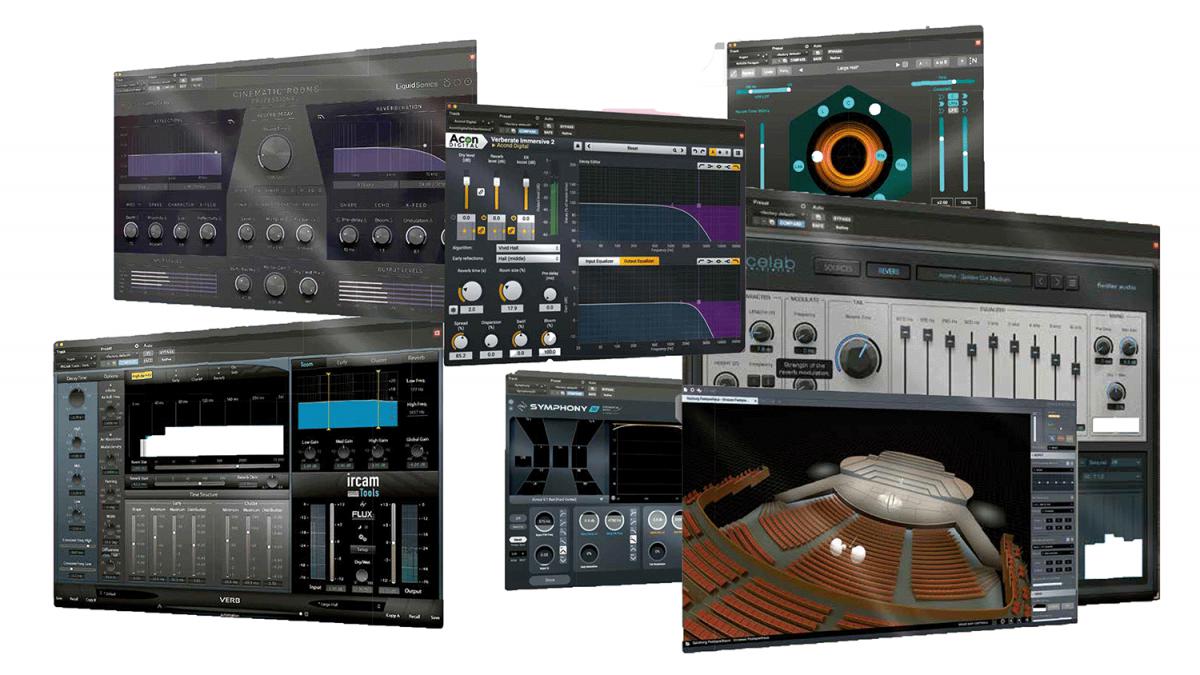This screenshot has width=1200, height=675.
Task: Open Spacelab preset name display dropdown
Action: click(x=974, y=277)
